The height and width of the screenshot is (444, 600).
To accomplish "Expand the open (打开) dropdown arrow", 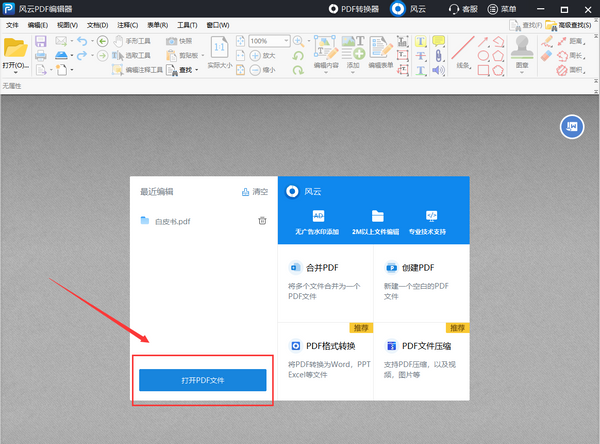I will pyautogui.click(x=16, y=72).
